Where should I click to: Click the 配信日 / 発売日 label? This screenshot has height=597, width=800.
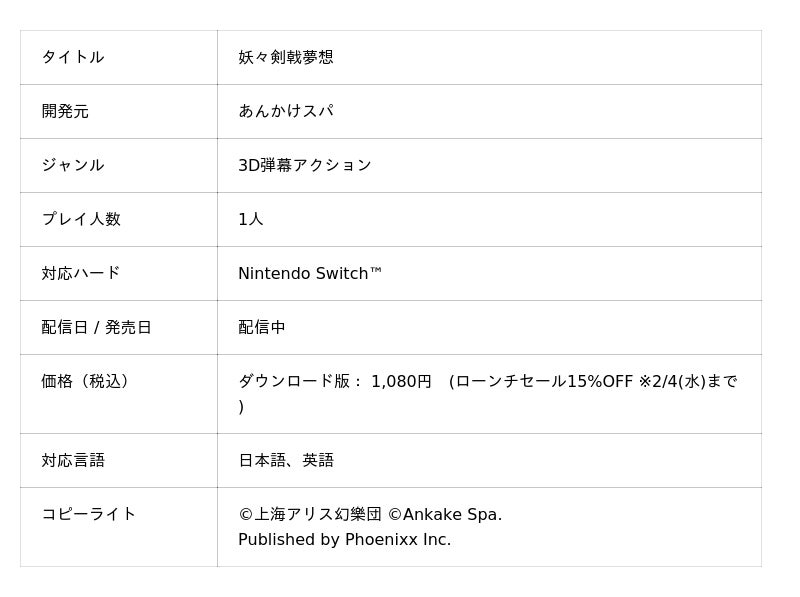coord(97,327)
